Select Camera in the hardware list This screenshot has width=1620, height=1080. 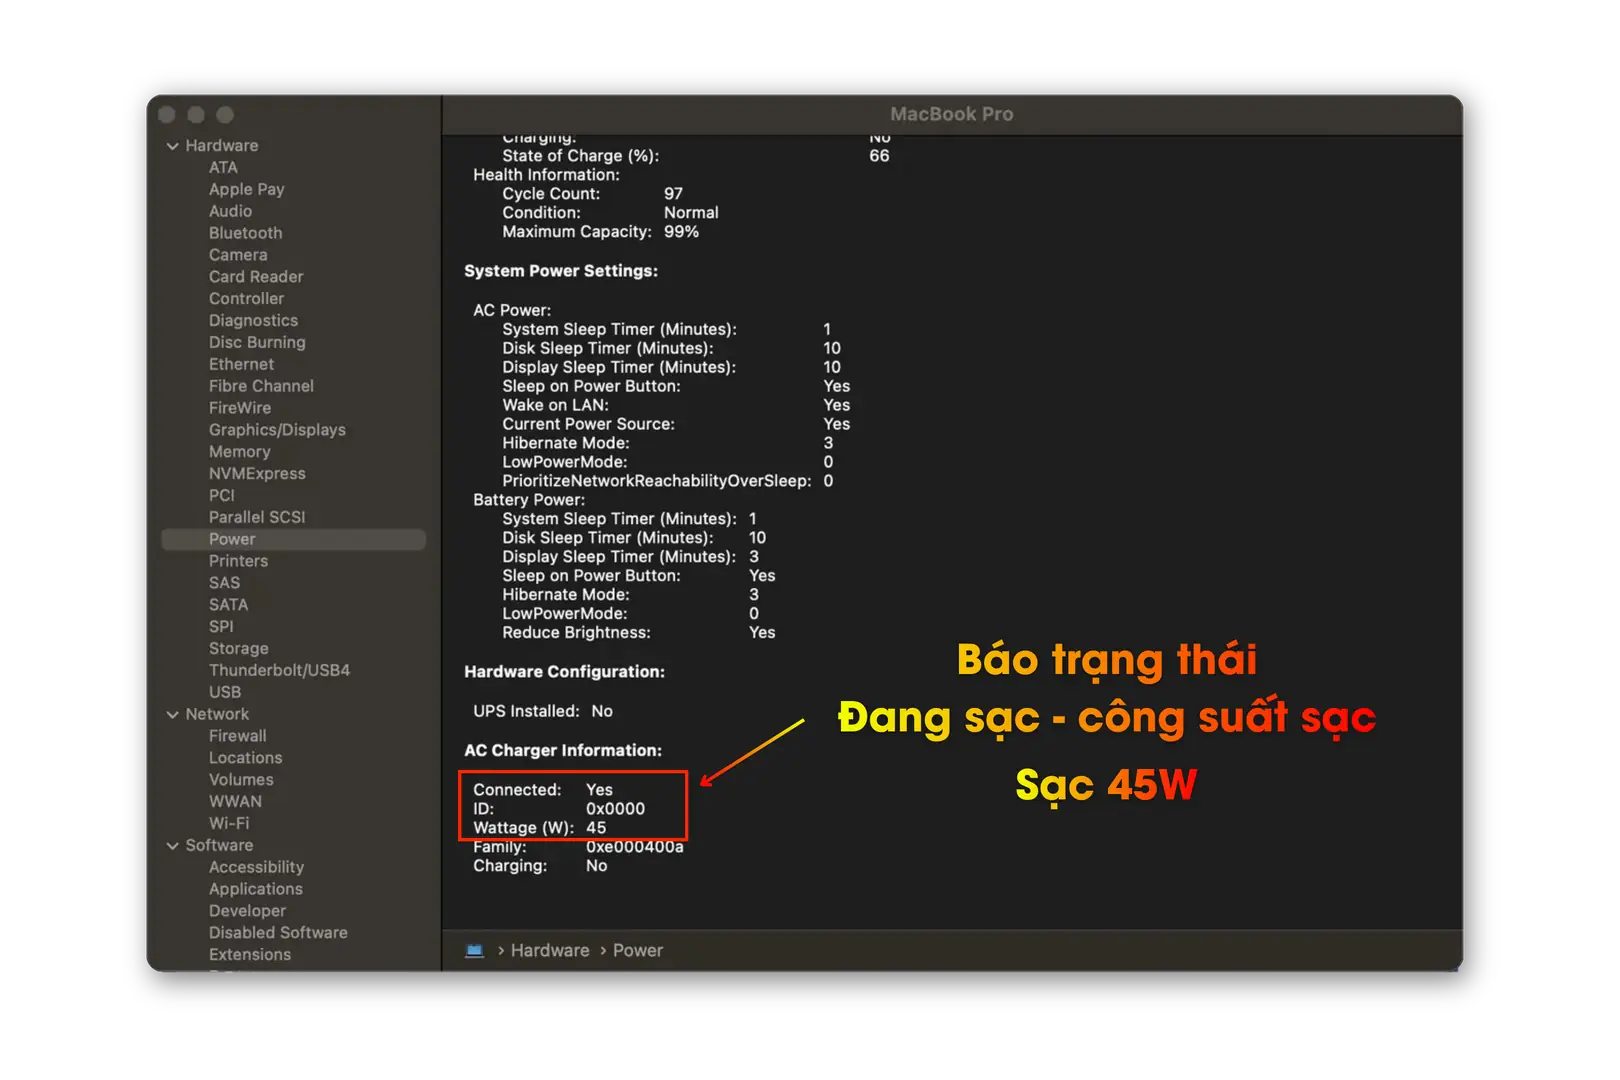point(238,255)
